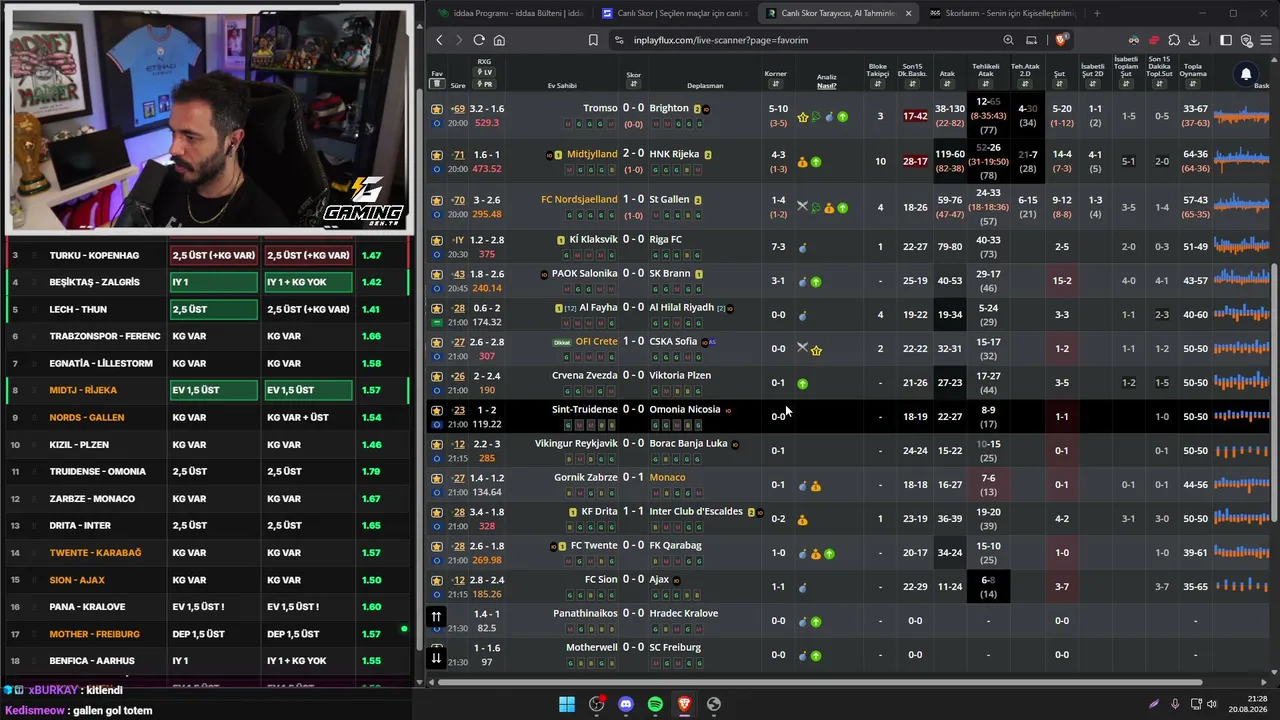This screenshot has height=720, width=1280.
Task: Sort by the Son15 Dk.Baskı column
Action: pyautogui.click(x=912, y=85)
